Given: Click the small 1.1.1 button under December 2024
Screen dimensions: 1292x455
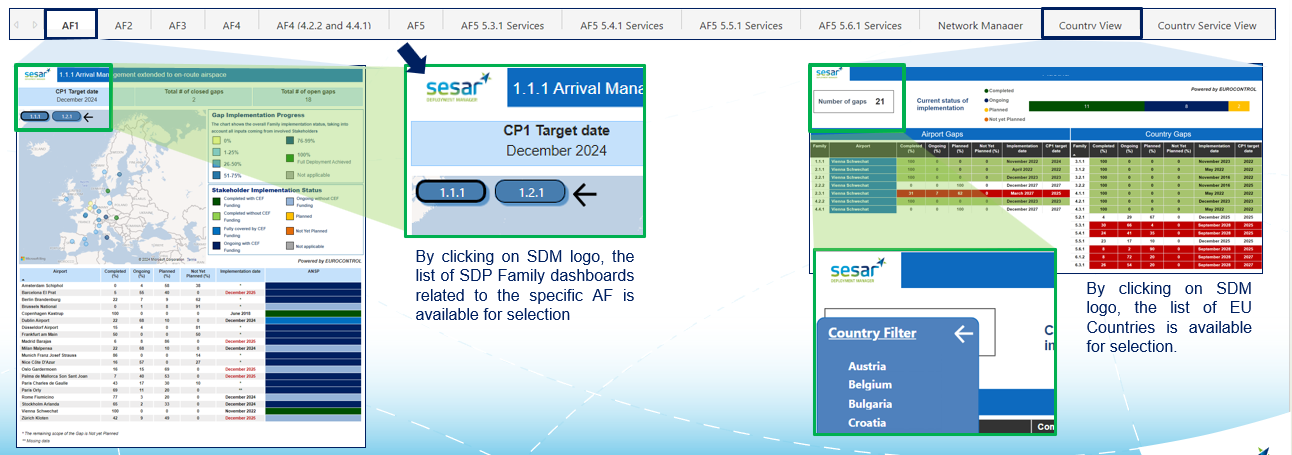Looking at the screenshot, I should pyautogui.click(x=34, y=117).
